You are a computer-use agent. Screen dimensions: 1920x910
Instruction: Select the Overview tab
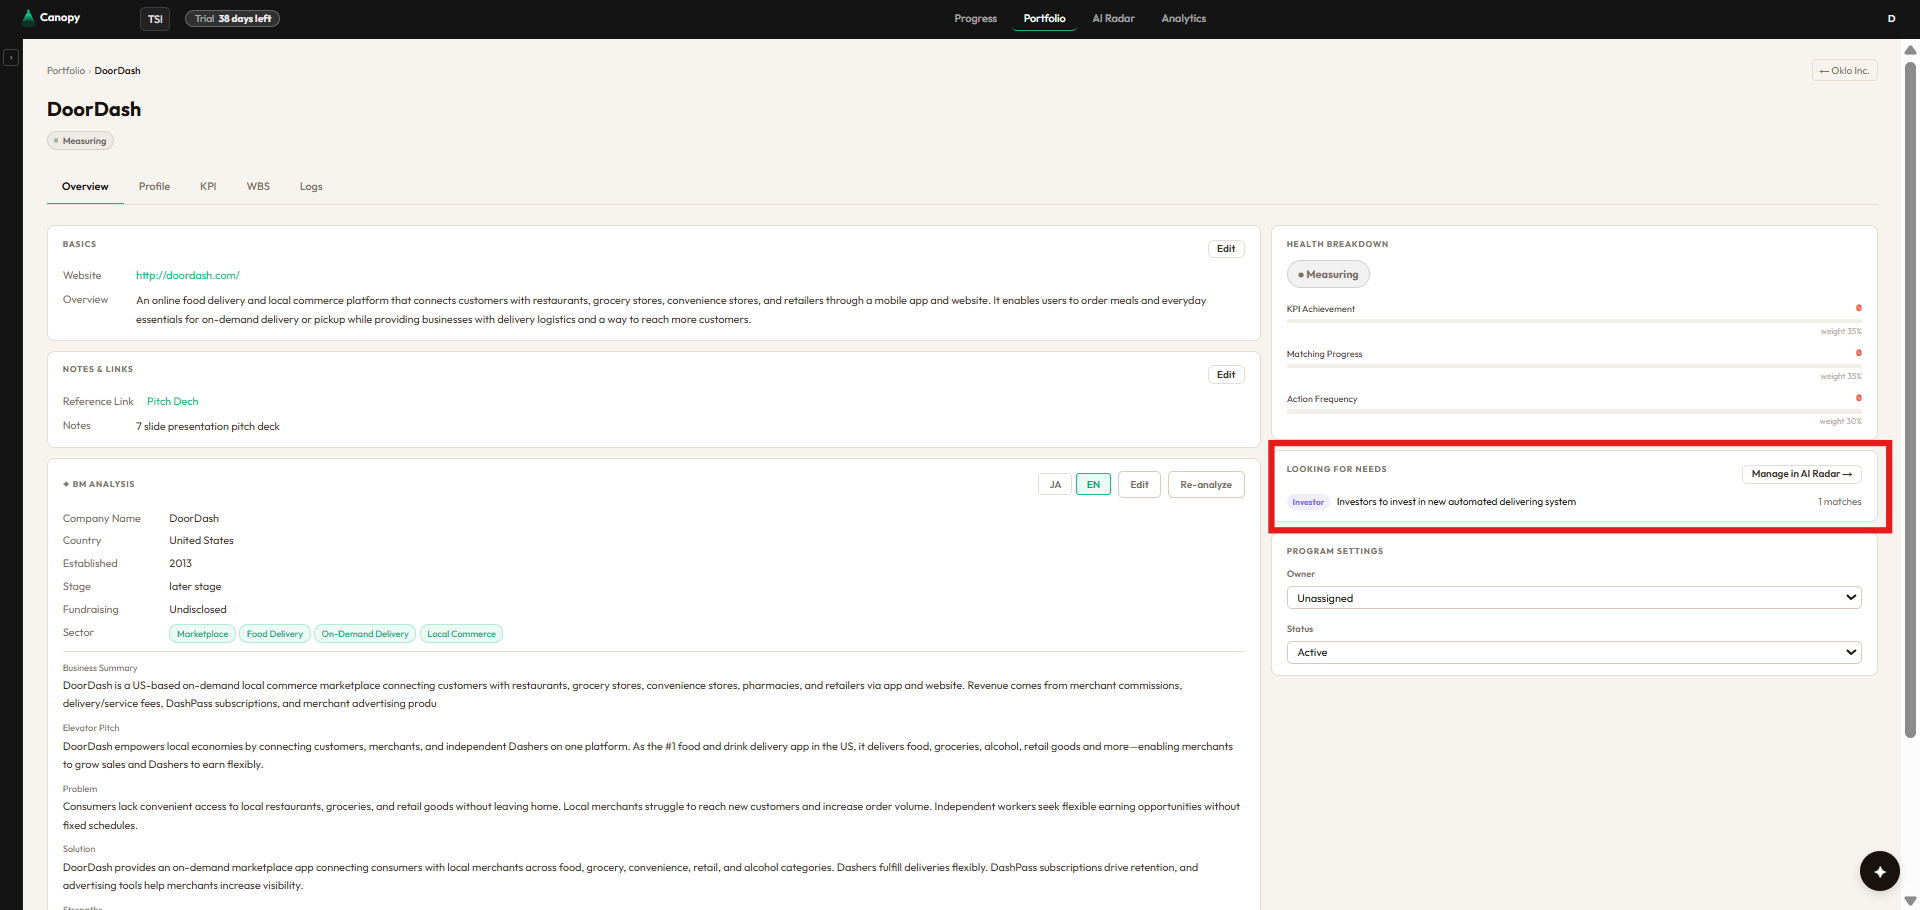point(85,187)
